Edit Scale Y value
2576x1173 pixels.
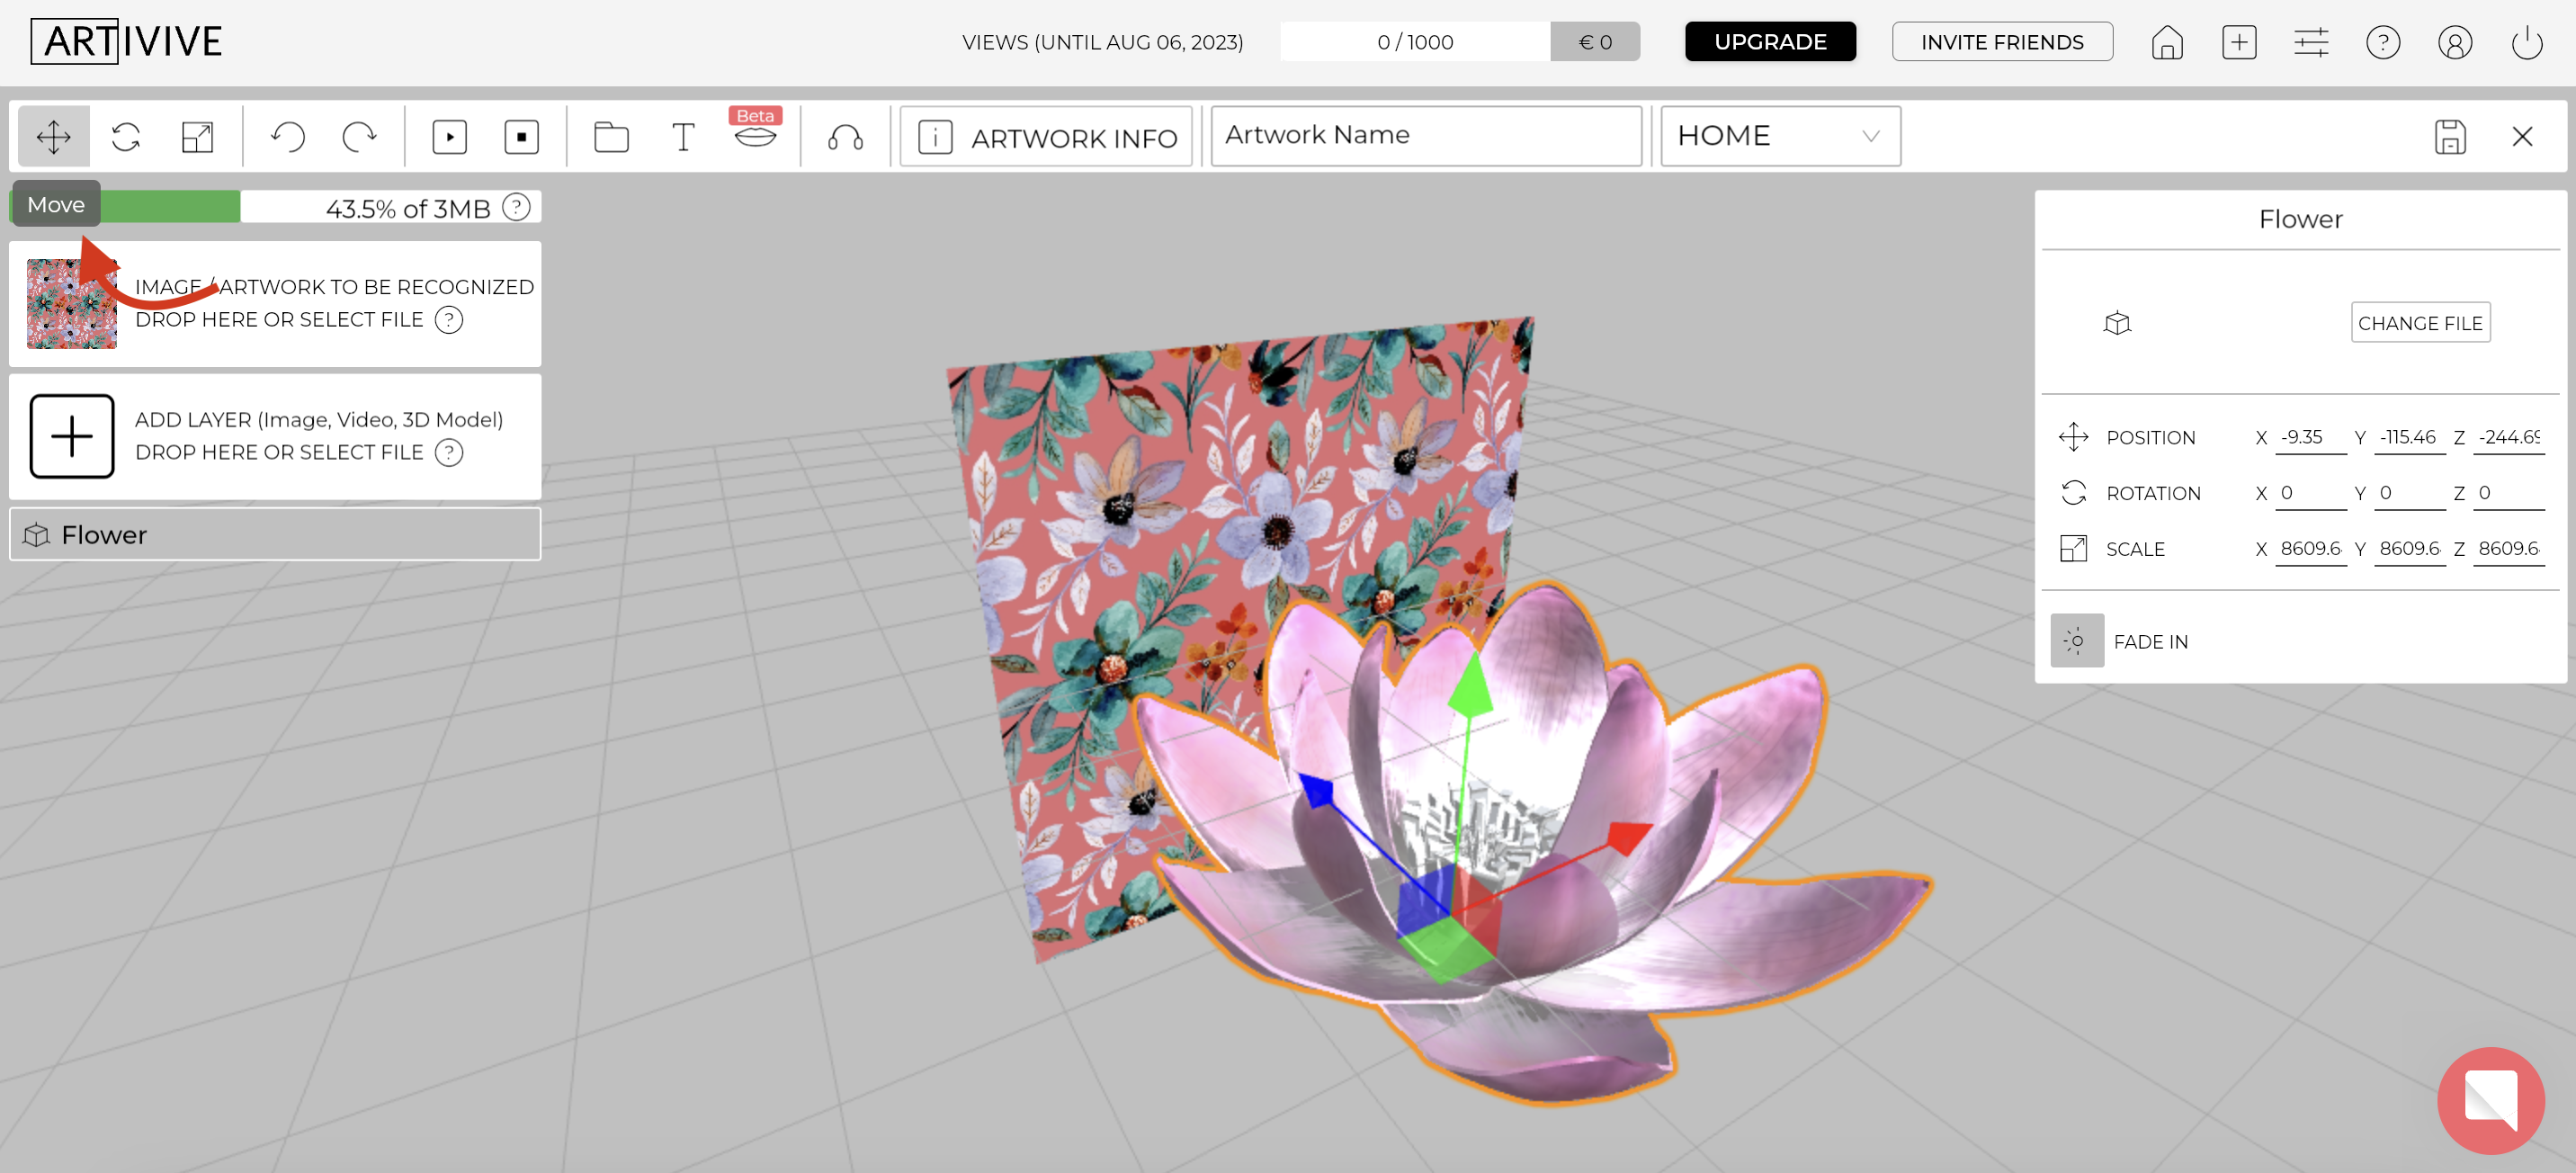click(2409, 549)
